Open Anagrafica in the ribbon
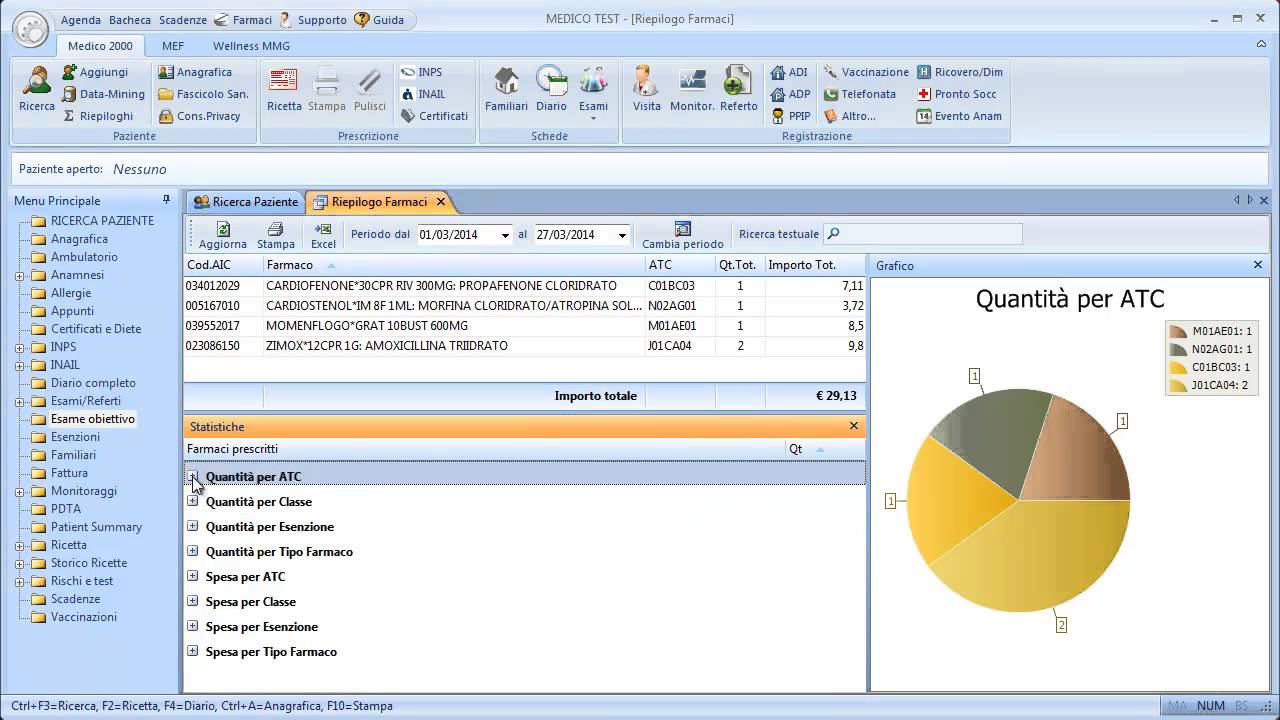 [x=195, y=72]
